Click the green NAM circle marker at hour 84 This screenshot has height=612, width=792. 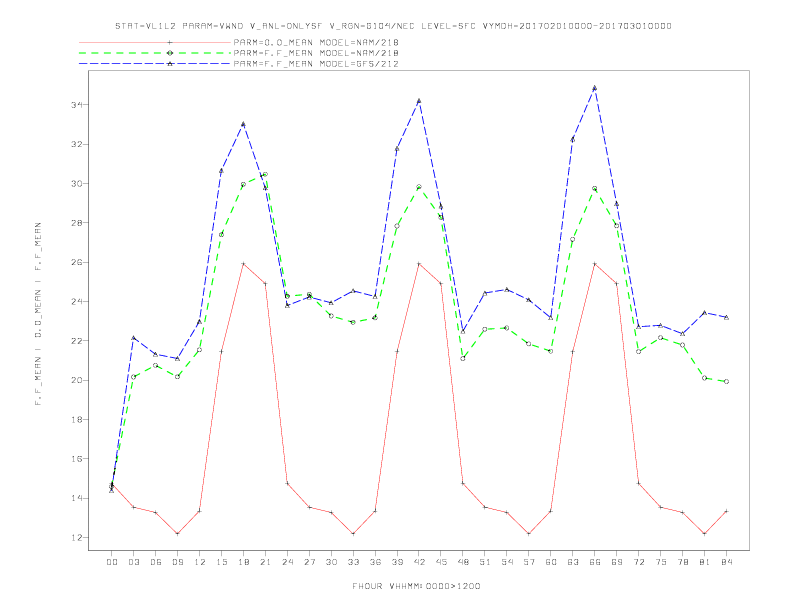click(726, 382)
